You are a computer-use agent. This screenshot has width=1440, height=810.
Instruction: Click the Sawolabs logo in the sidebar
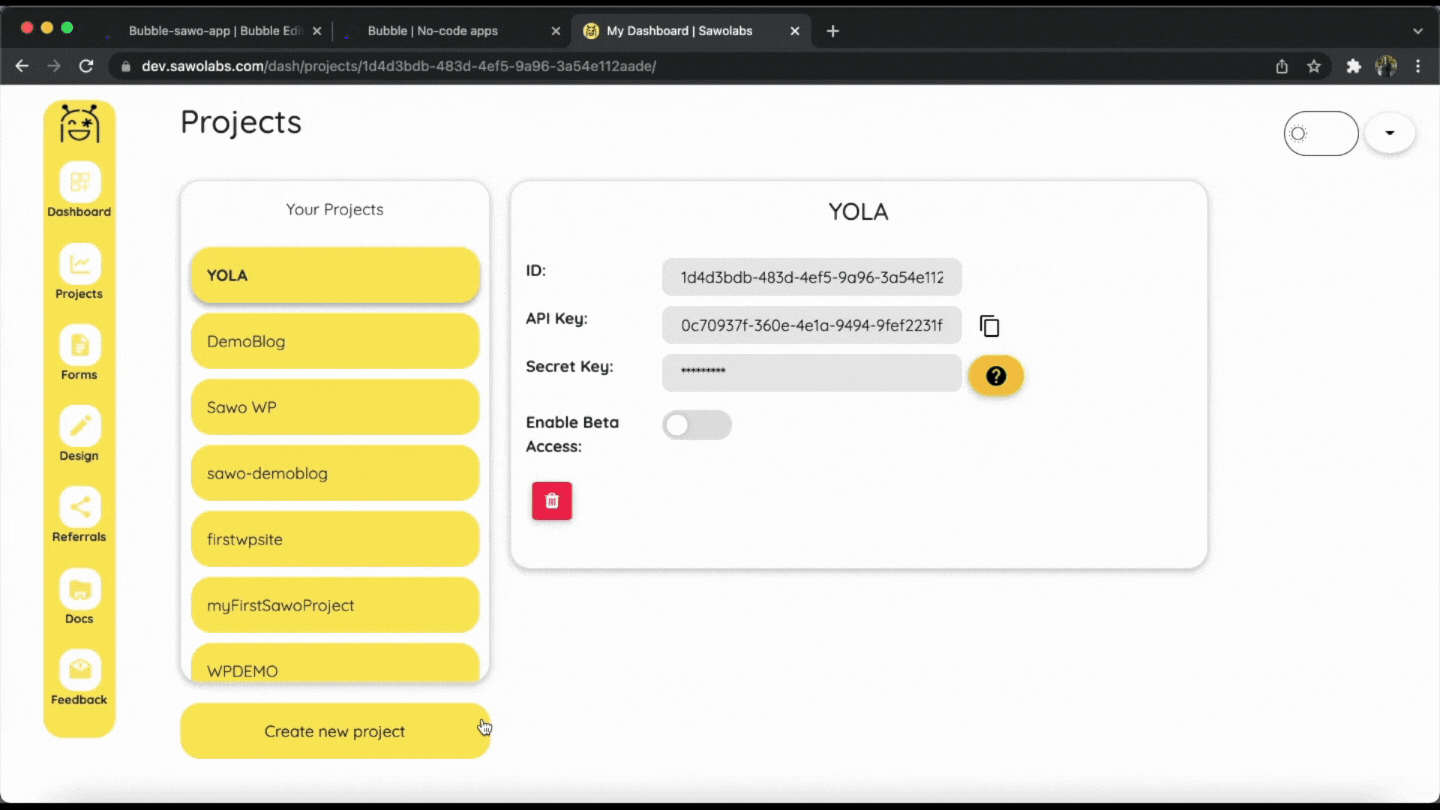(79, 124)
